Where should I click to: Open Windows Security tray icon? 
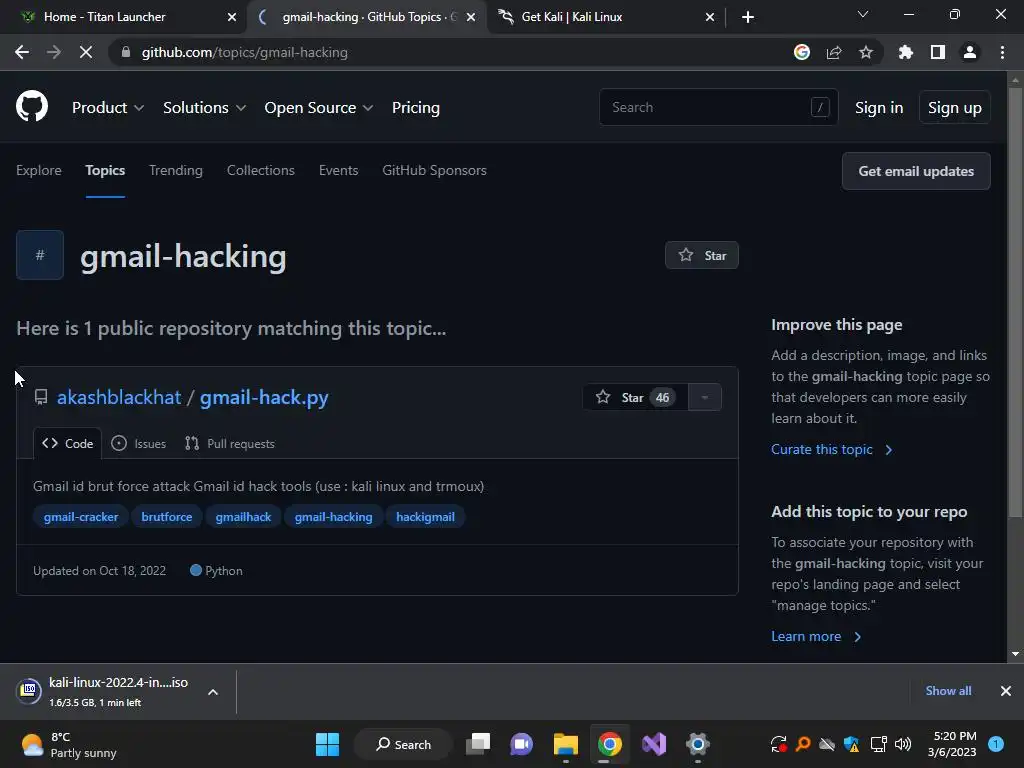[852, 744]
